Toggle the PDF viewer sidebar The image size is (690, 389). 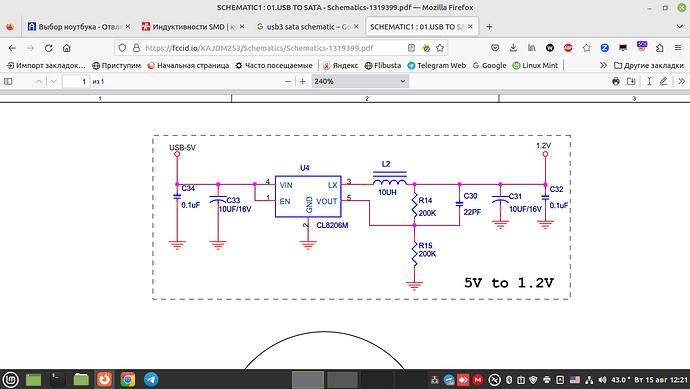click(8, 81)
